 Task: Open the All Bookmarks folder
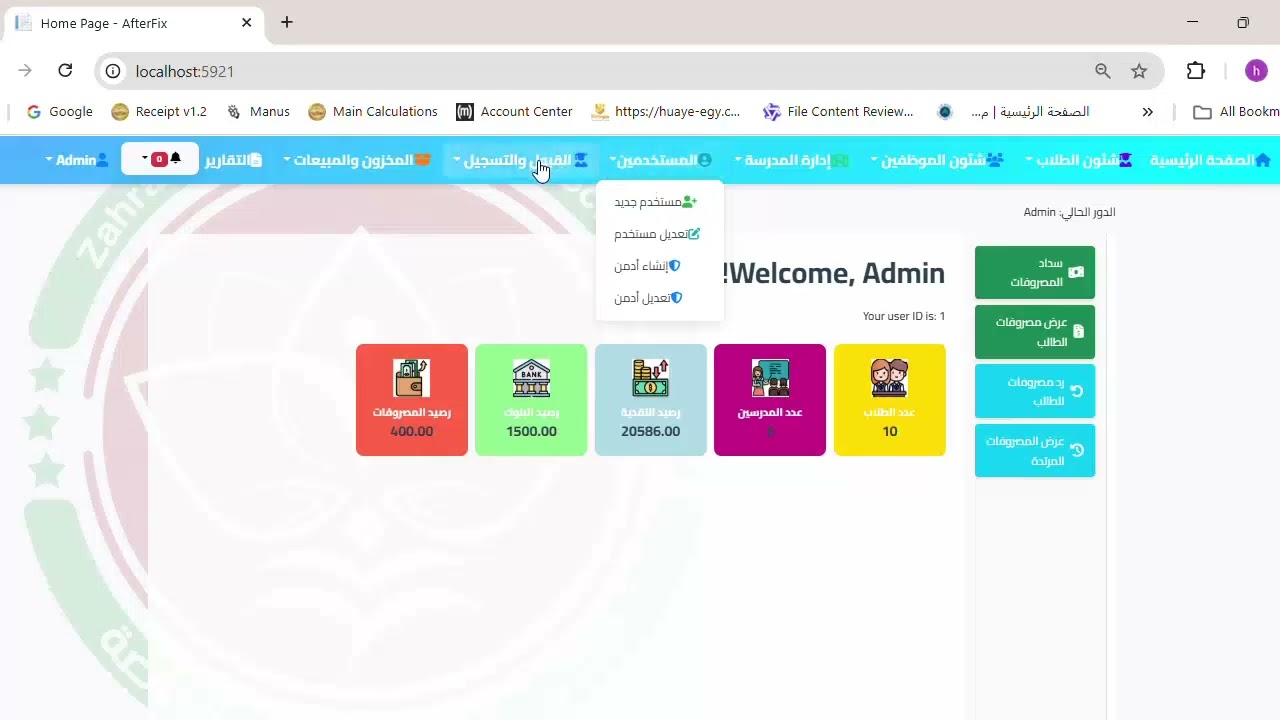[x=1236, y=112]
